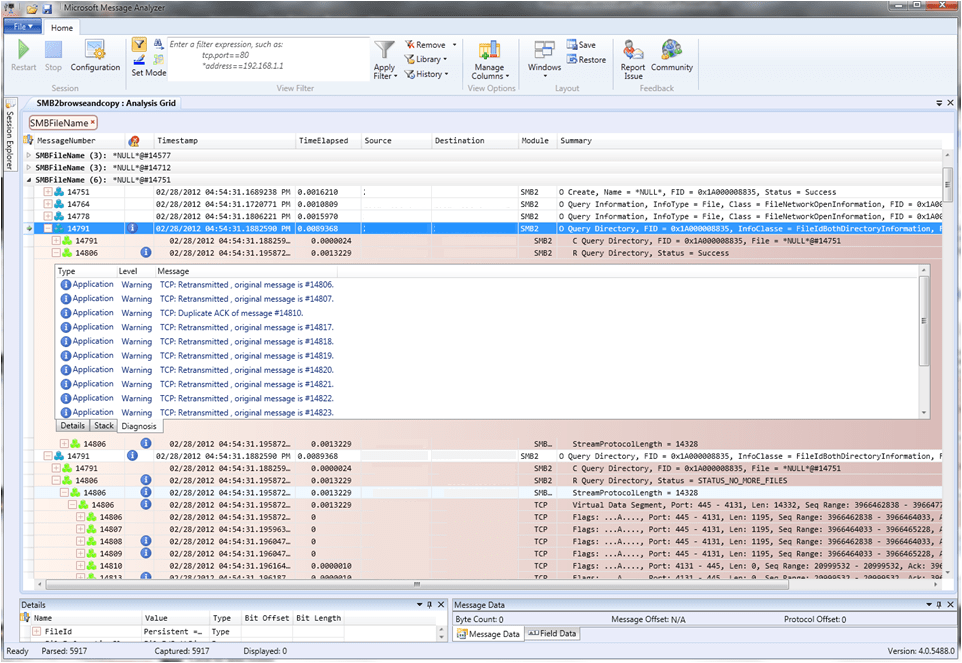Click the Restore layout button

click(x=586, y=59)
